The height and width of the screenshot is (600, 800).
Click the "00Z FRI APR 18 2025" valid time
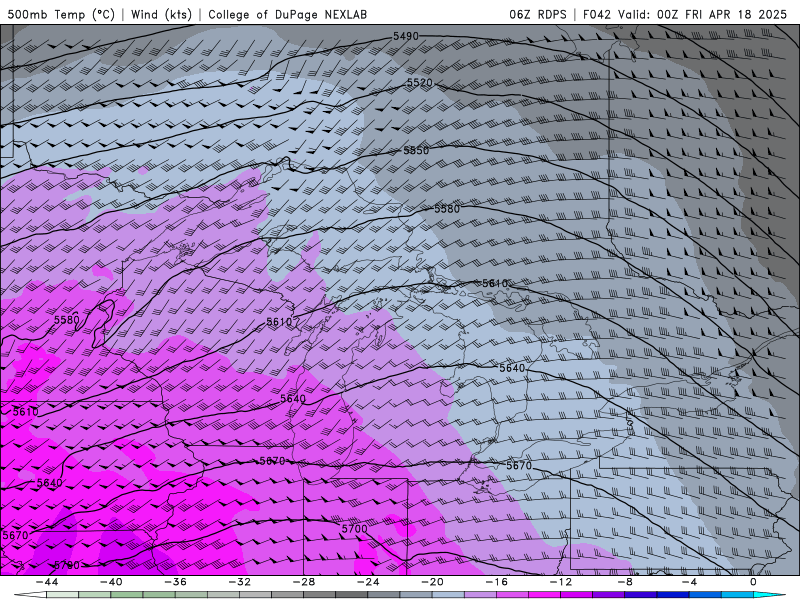click(x=722, y=14)
